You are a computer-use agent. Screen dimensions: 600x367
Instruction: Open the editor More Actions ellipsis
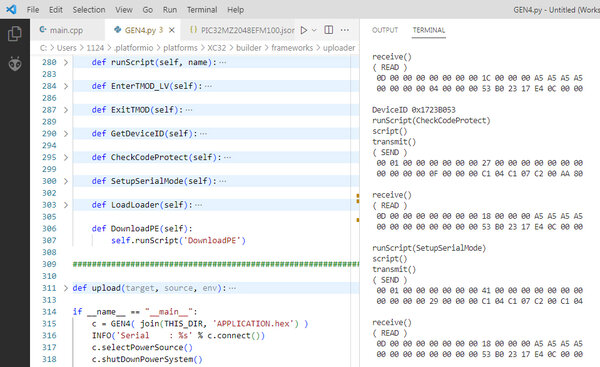coord(345,30)
